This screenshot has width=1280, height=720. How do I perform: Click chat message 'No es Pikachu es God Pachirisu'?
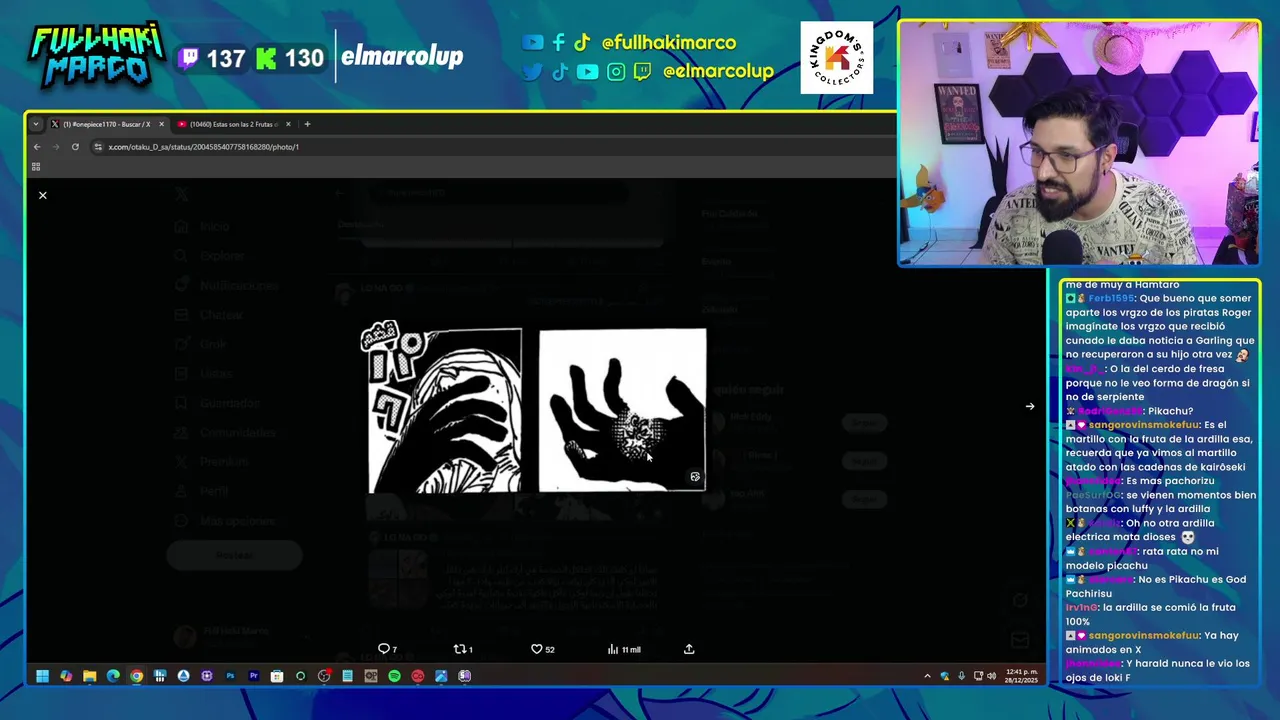1156,586
